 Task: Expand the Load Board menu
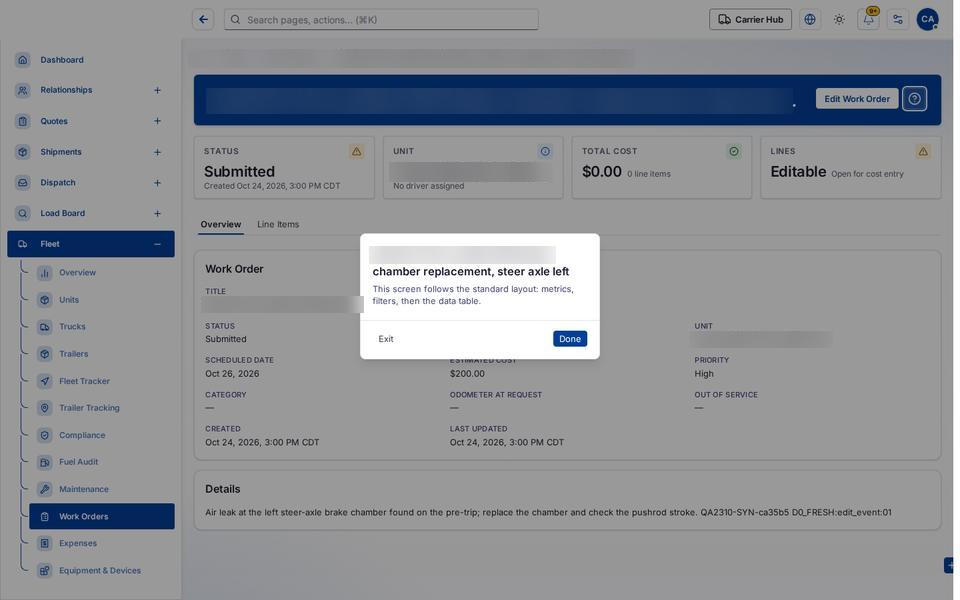click(x=157, y=213)
